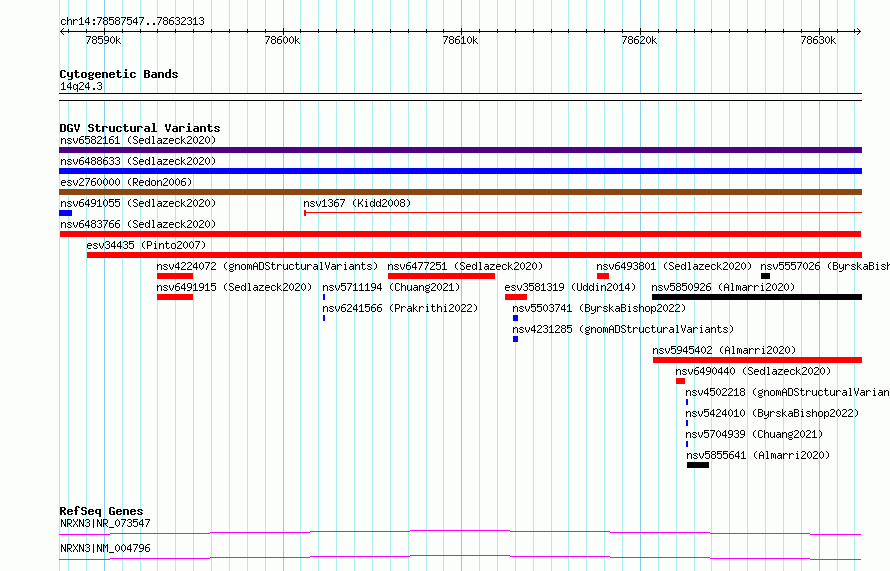Click the nsv5855641 (Almarri2020) label

click(758, 455)
